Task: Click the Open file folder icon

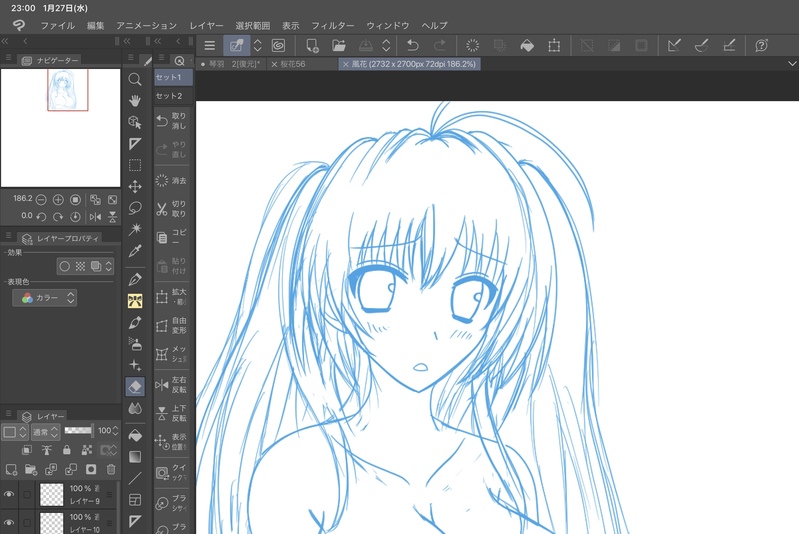Action: tap(338, 45)
